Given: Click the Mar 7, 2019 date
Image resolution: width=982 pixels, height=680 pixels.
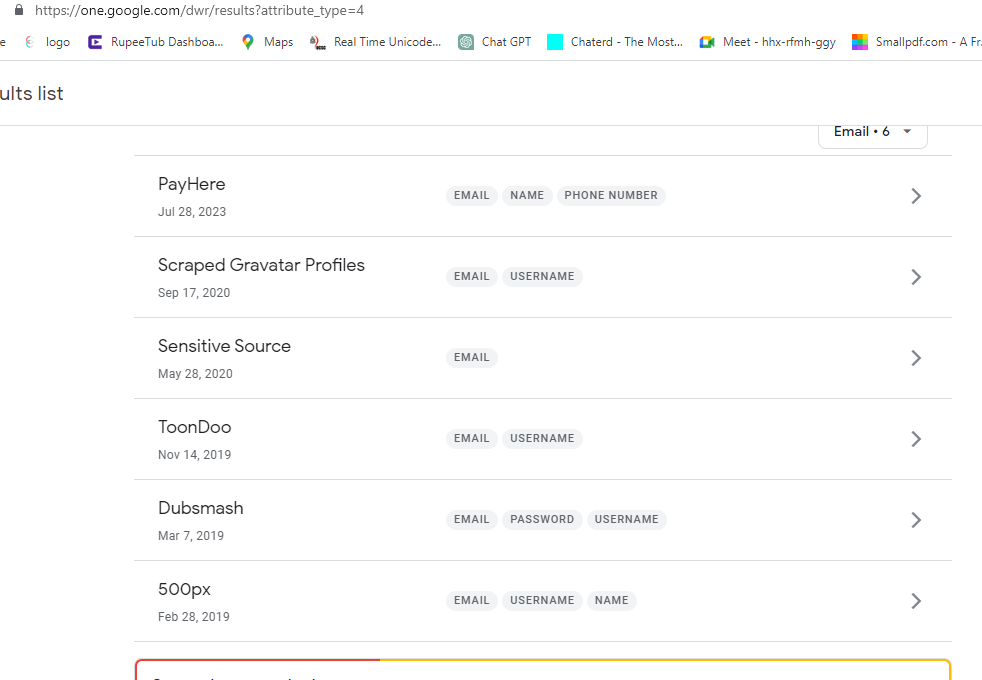Looking at the screenshot, I should pyautogui.click(x=191, y=535).
